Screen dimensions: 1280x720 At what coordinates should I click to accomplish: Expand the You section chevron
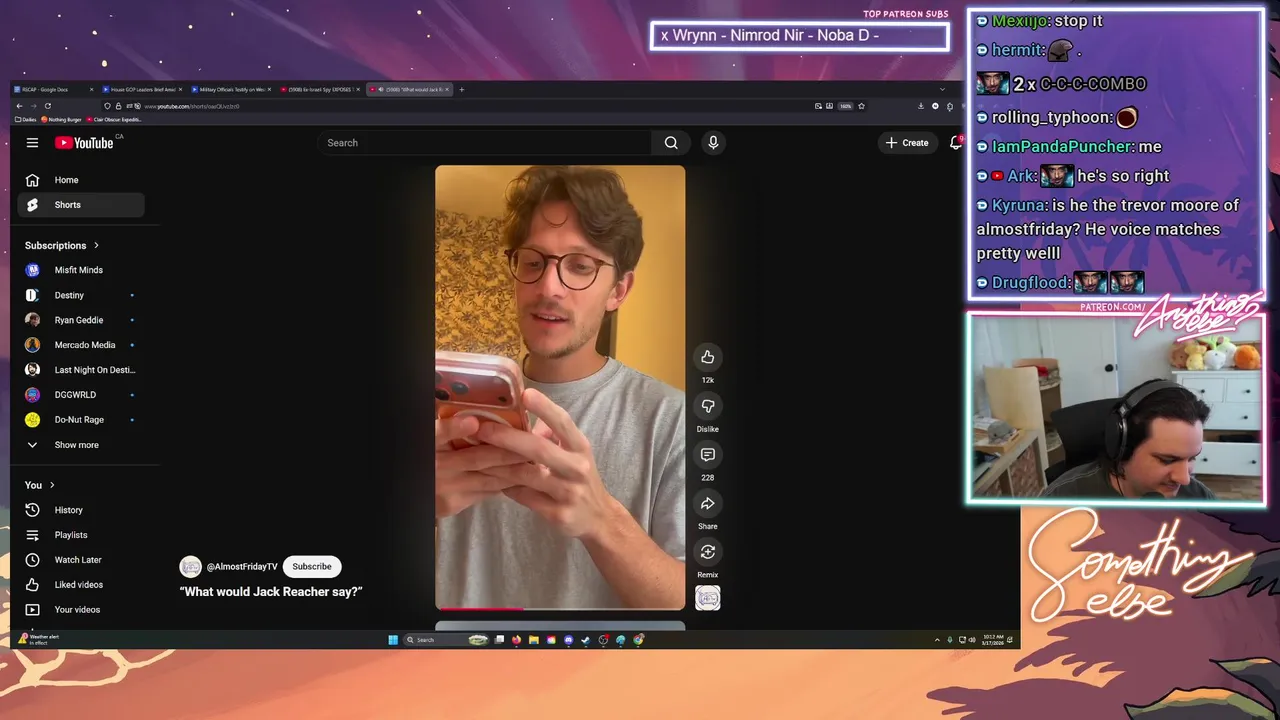tap(52, 485)
